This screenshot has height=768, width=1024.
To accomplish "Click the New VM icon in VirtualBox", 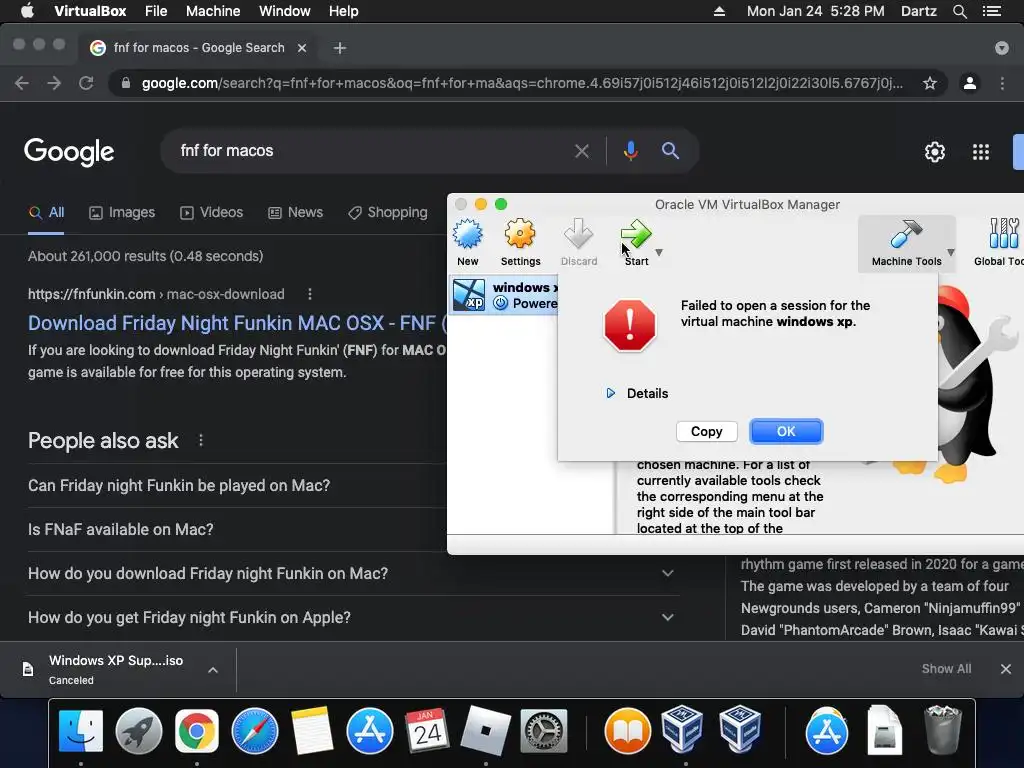I will point(468,234).
